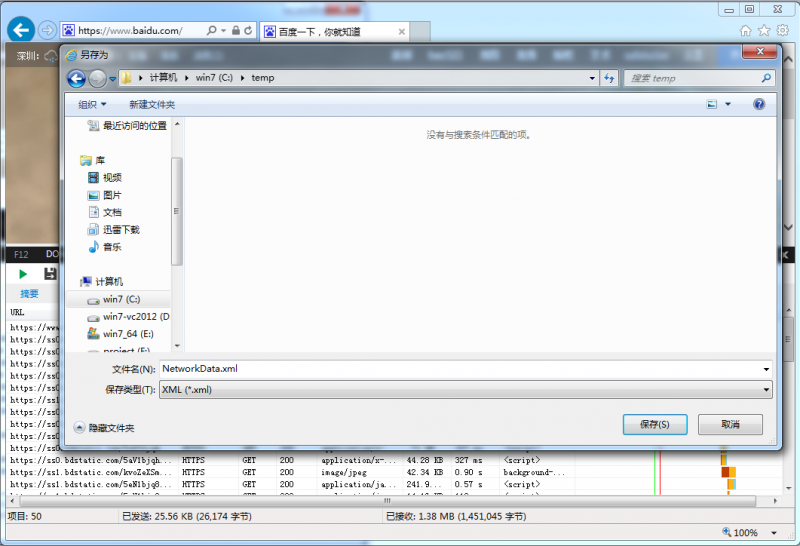Click the 取消 button

730,424
